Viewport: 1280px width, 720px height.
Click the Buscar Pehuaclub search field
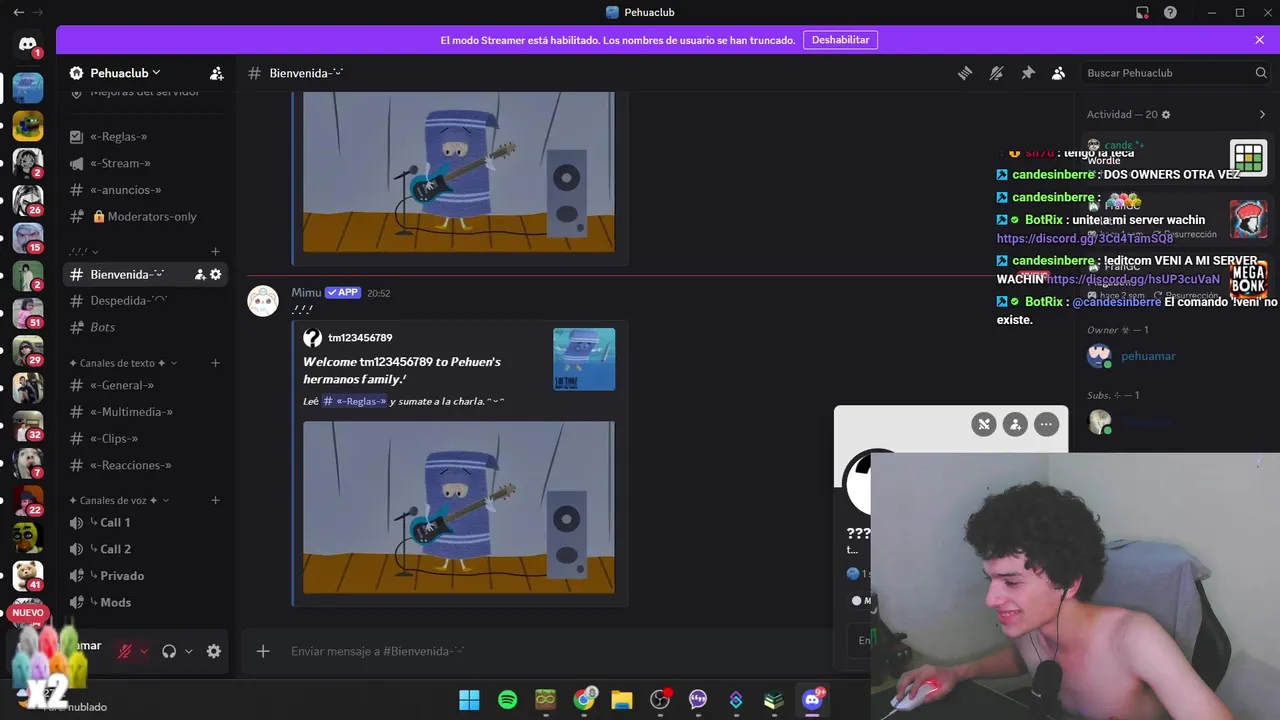(x=1175, y=73)
